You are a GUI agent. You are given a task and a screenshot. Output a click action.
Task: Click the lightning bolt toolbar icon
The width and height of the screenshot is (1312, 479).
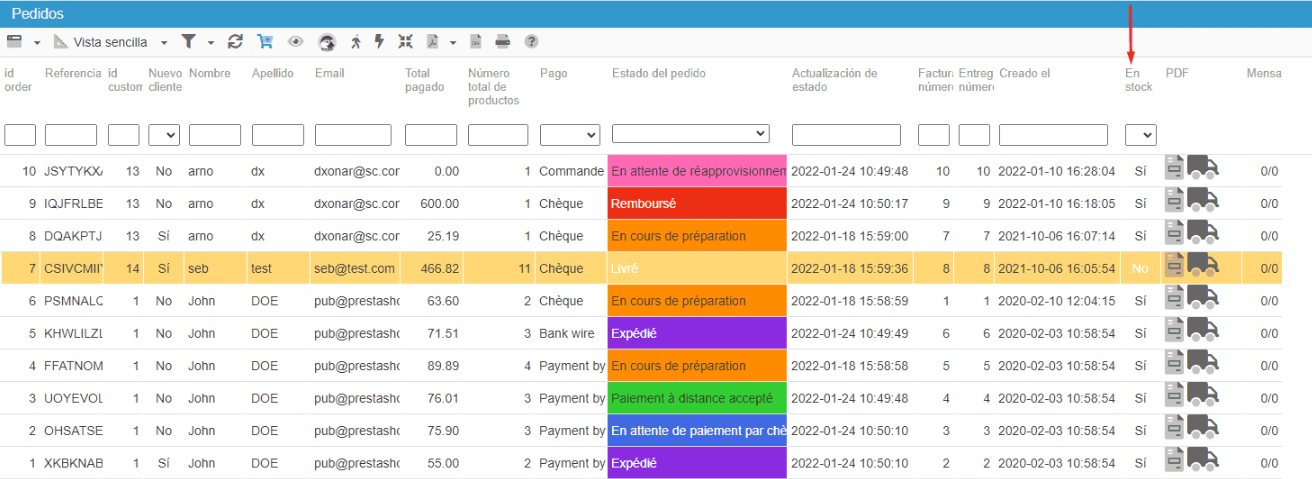pos(379,42)
